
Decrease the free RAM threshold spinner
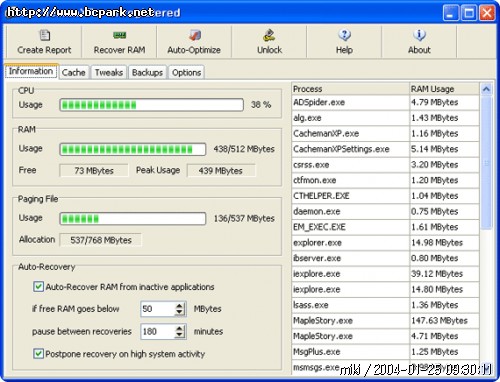[179, 313]
